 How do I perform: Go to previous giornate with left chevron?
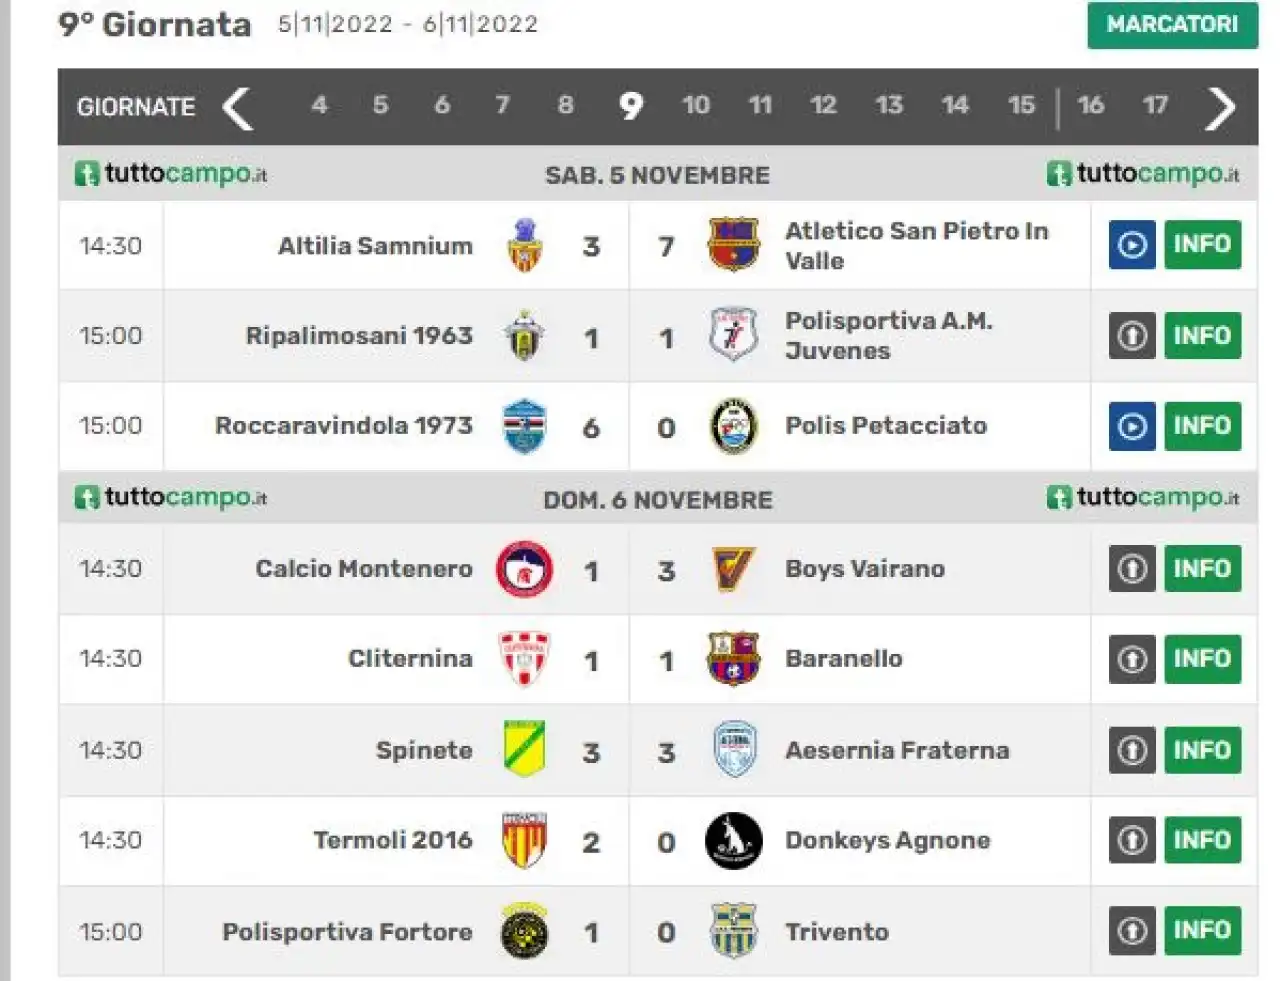tap(237, 107)
